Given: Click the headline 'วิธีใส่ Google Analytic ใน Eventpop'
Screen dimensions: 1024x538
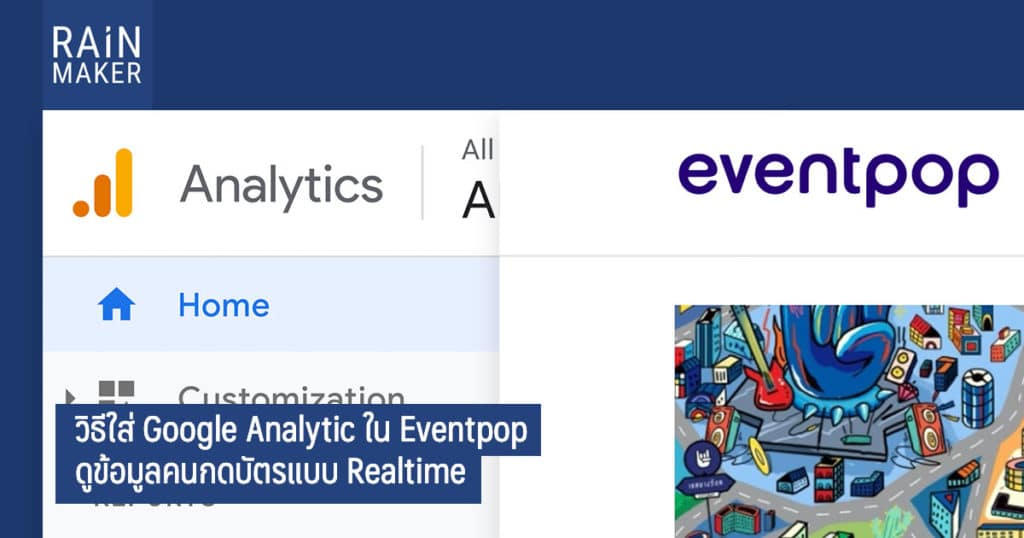Looking at the screenshot, I should click(x=298, y=430).
